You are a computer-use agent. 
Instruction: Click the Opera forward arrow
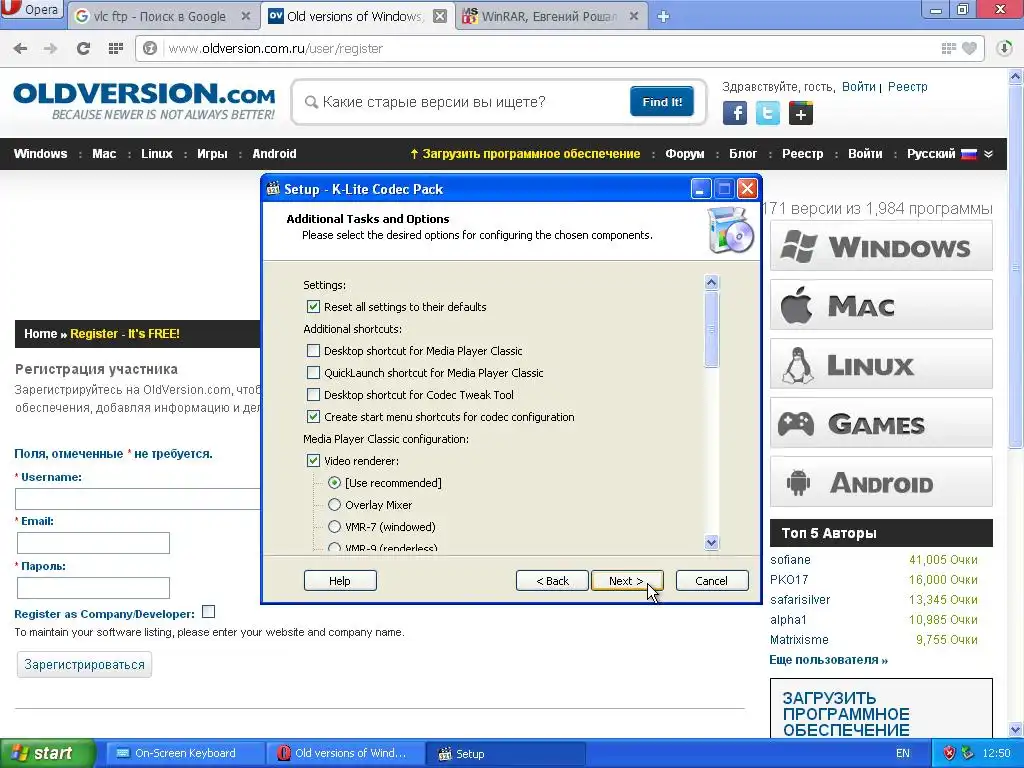point(50,48)
